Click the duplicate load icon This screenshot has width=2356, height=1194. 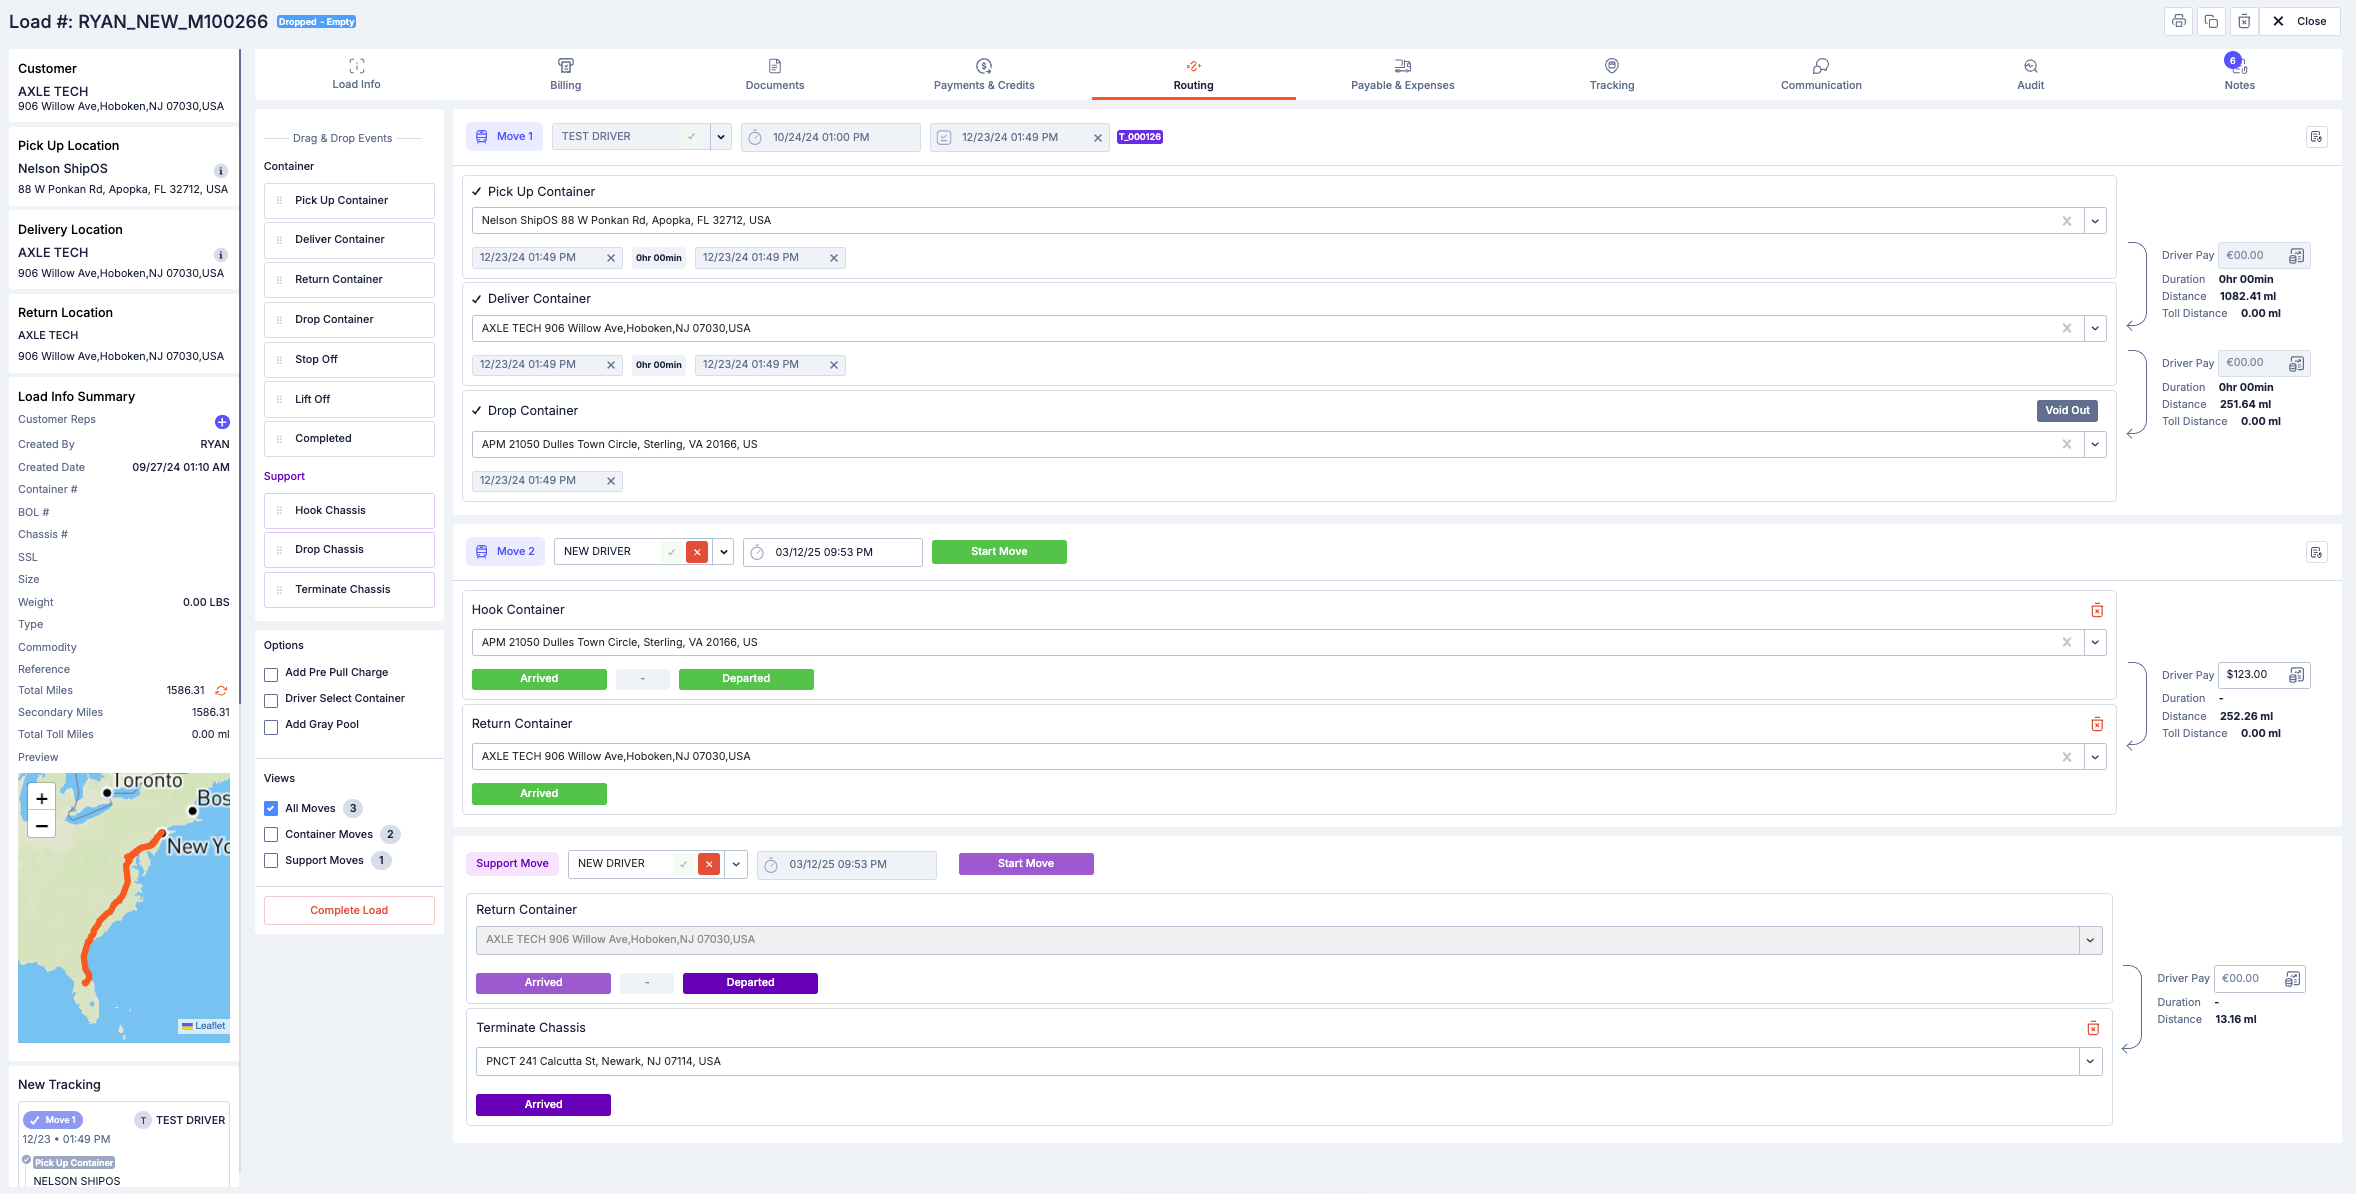pyautogui.click(x=2211, y=21)
